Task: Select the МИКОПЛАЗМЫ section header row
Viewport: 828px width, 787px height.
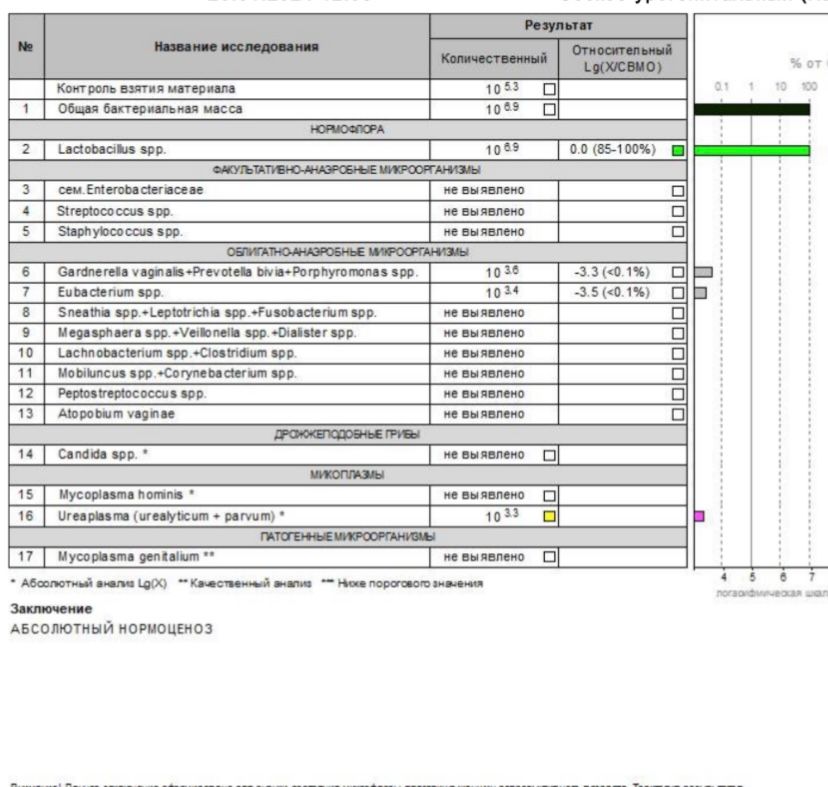Action: [347, 475]
